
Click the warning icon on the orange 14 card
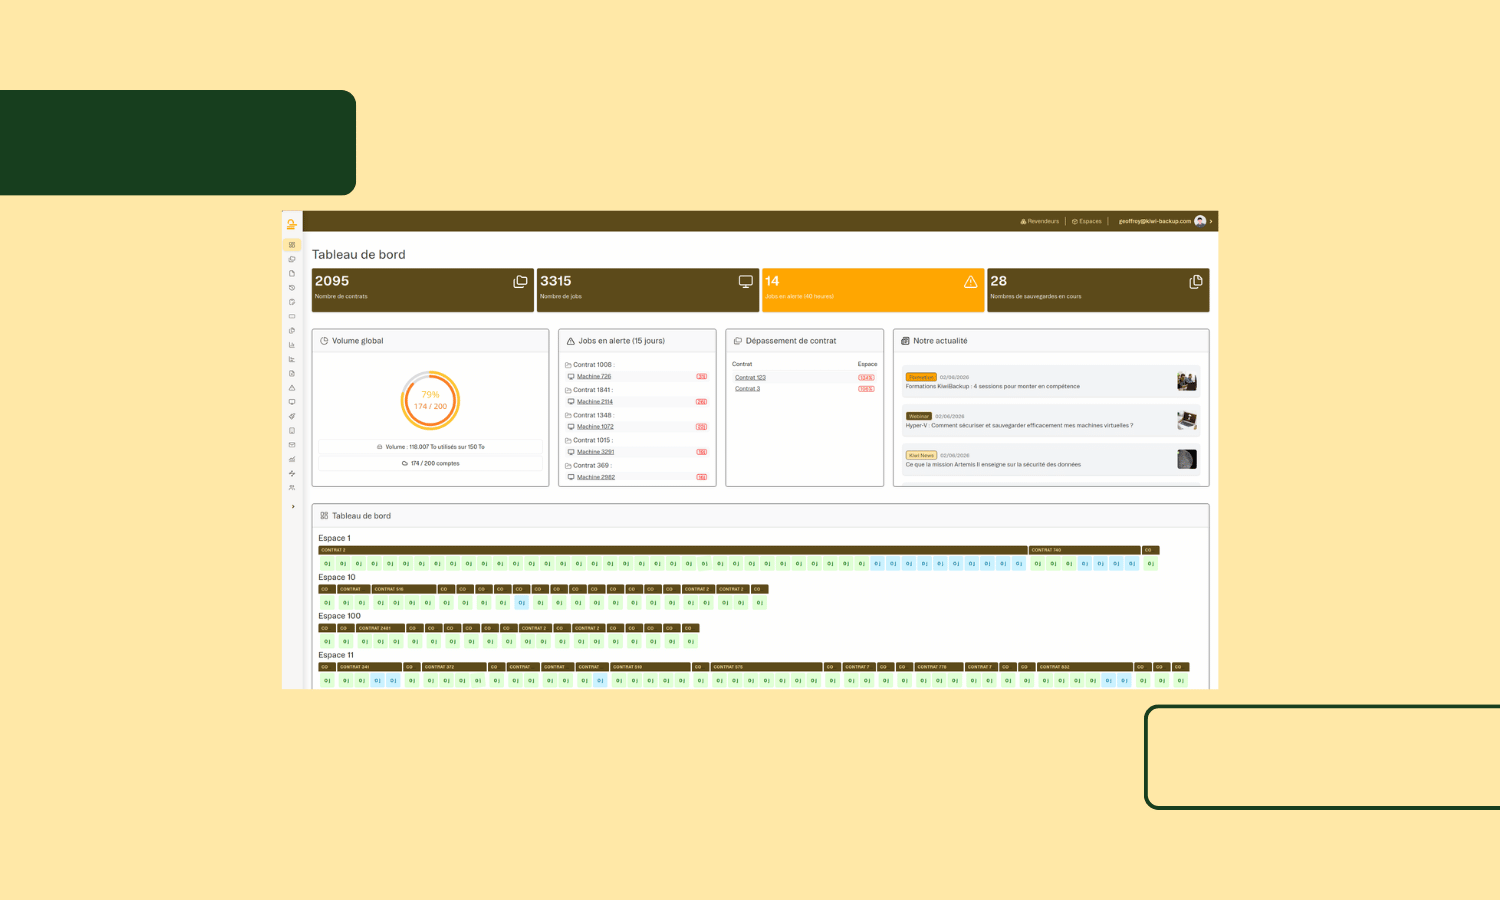[x=971, y=282]
